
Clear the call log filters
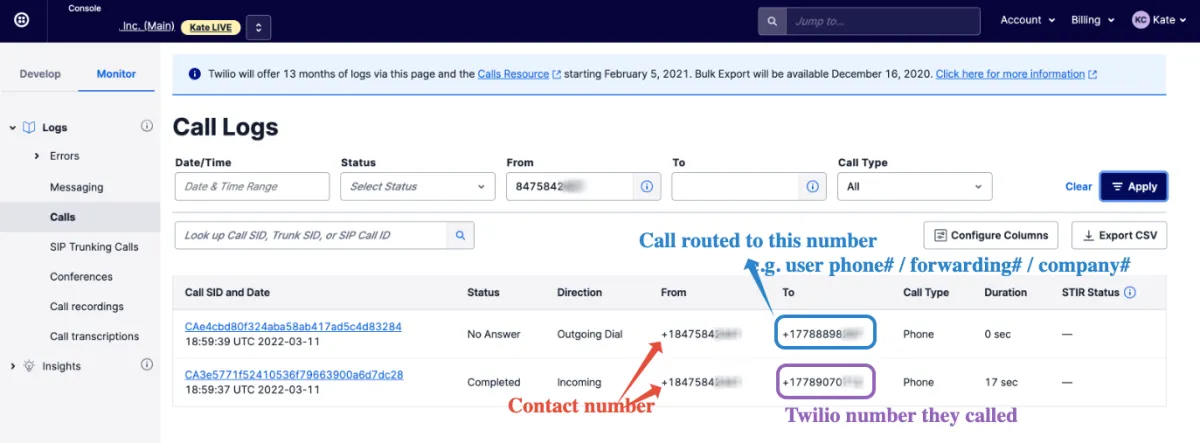click(x=1079, y=186)
